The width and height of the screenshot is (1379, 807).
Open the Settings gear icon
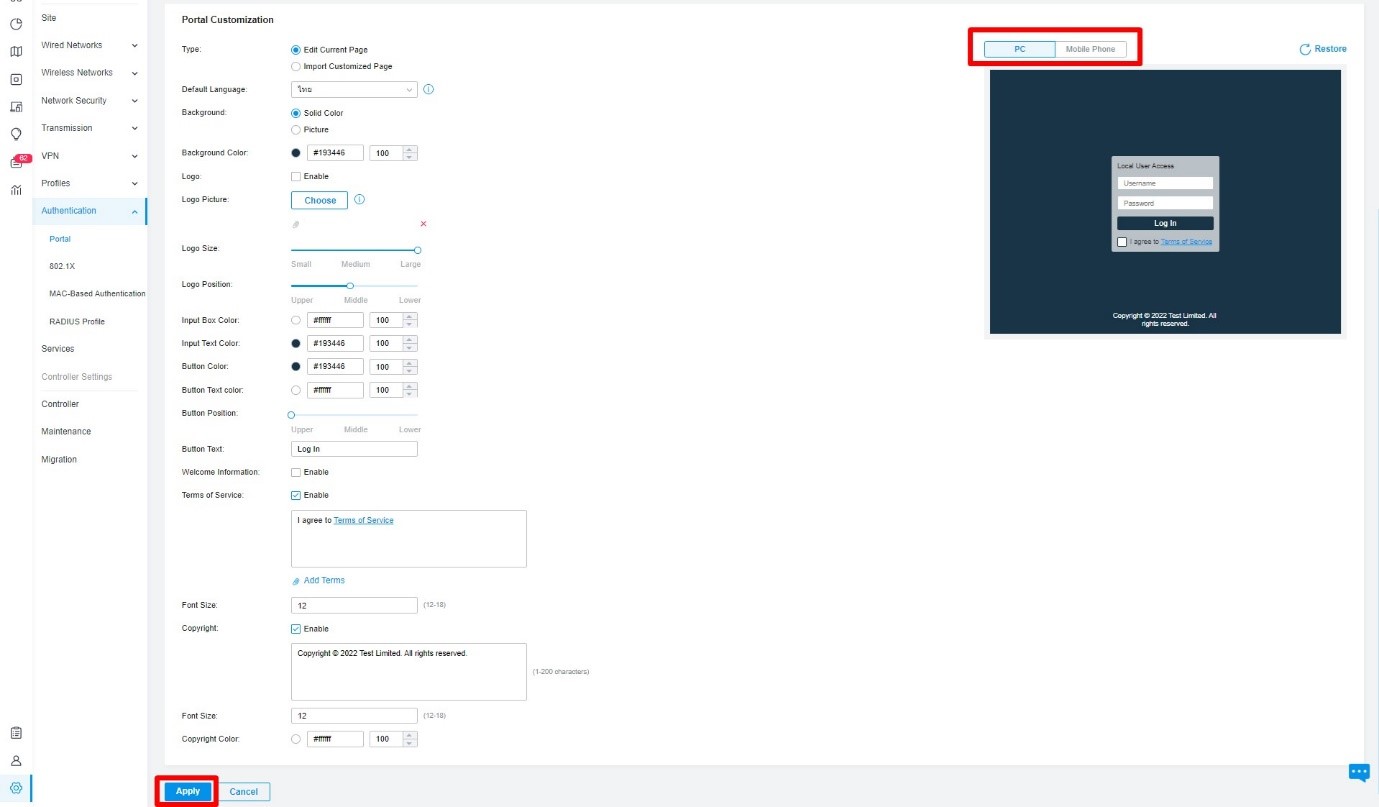[x=16, y=788]
